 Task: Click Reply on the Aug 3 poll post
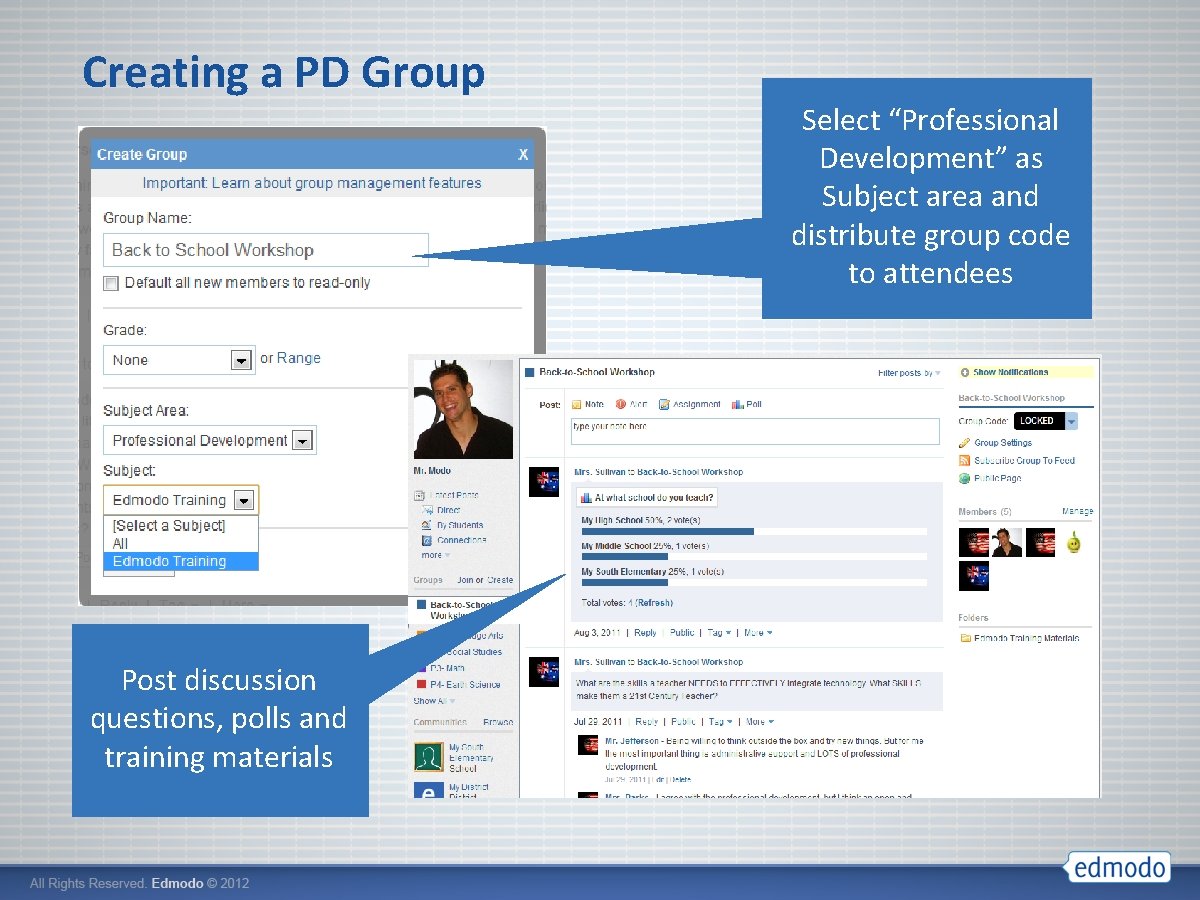646,633
